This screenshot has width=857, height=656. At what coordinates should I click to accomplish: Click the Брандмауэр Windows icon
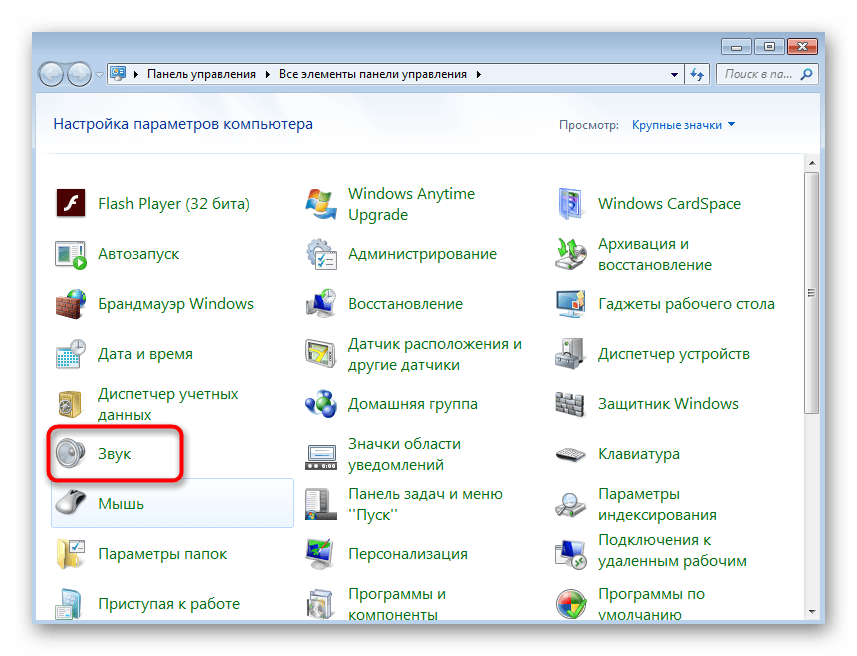coord(71,304)
